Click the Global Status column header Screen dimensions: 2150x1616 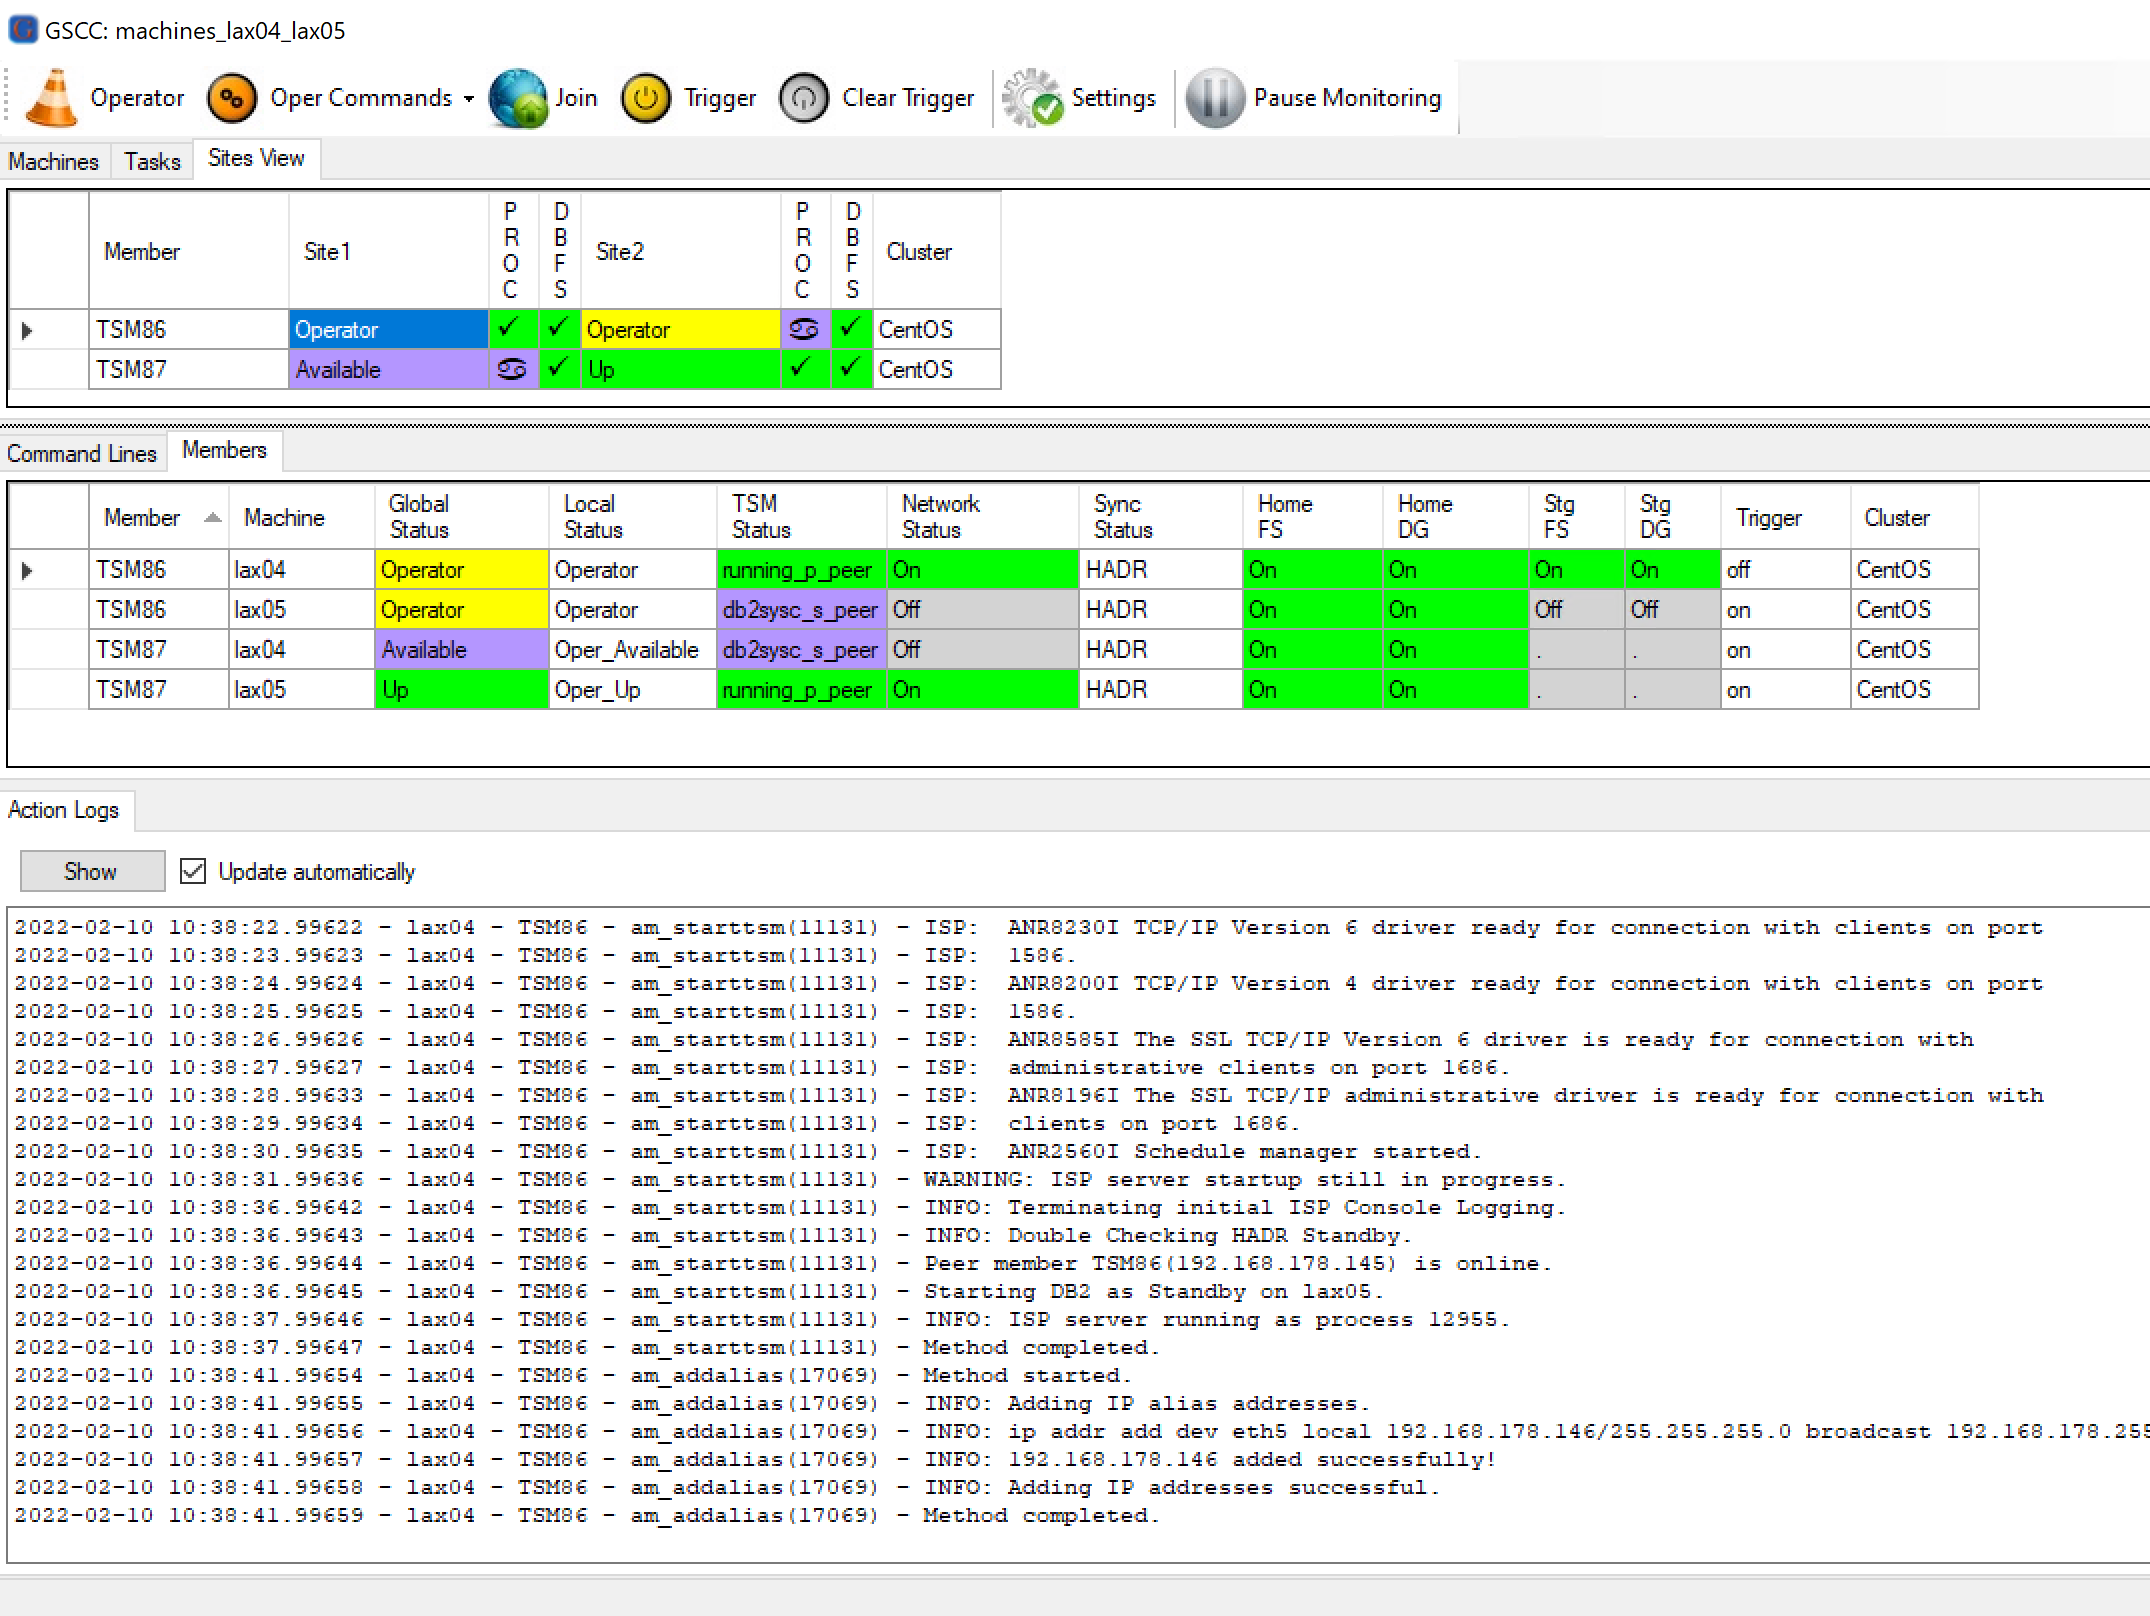(x=461, y=517)
